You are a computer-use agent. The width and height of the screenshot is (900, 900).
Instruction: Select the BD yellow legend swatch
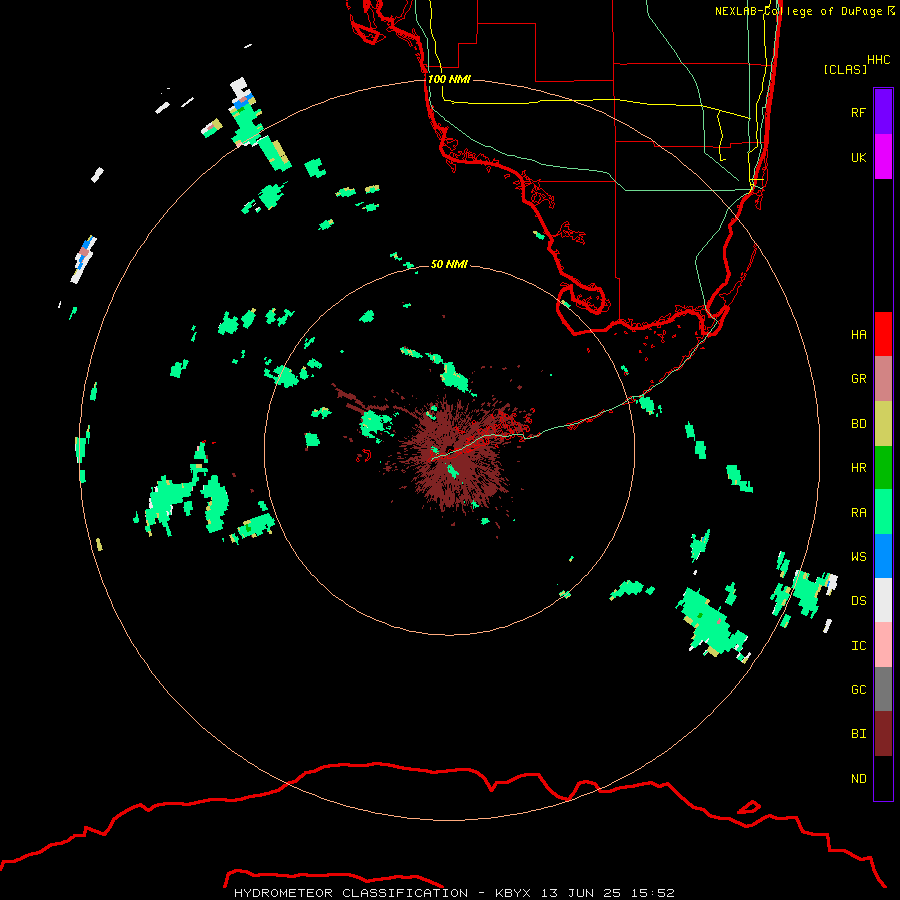pos(883,424)
